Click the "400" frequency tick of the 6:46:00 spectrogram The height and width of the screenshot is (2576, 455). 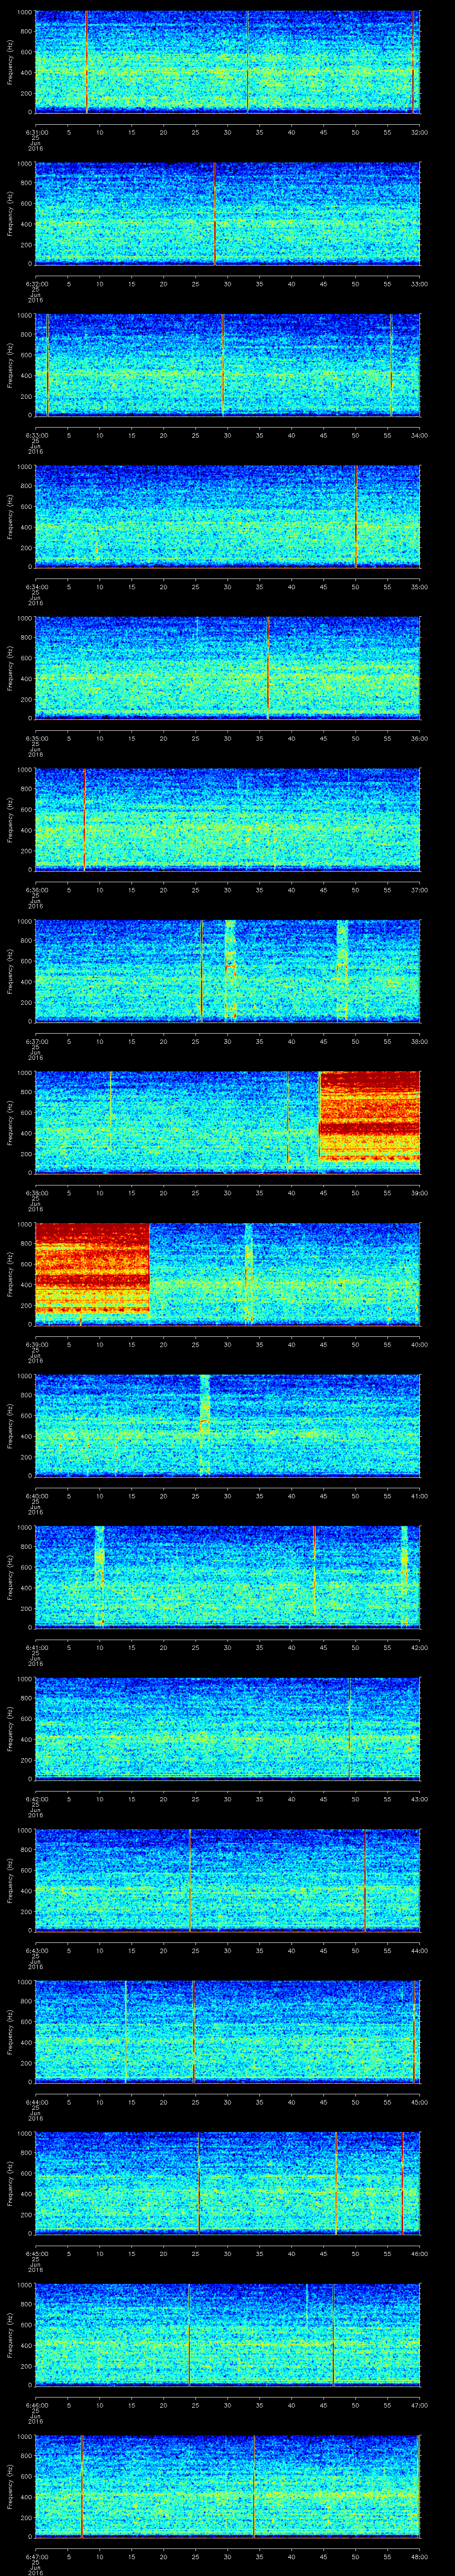26,2345
